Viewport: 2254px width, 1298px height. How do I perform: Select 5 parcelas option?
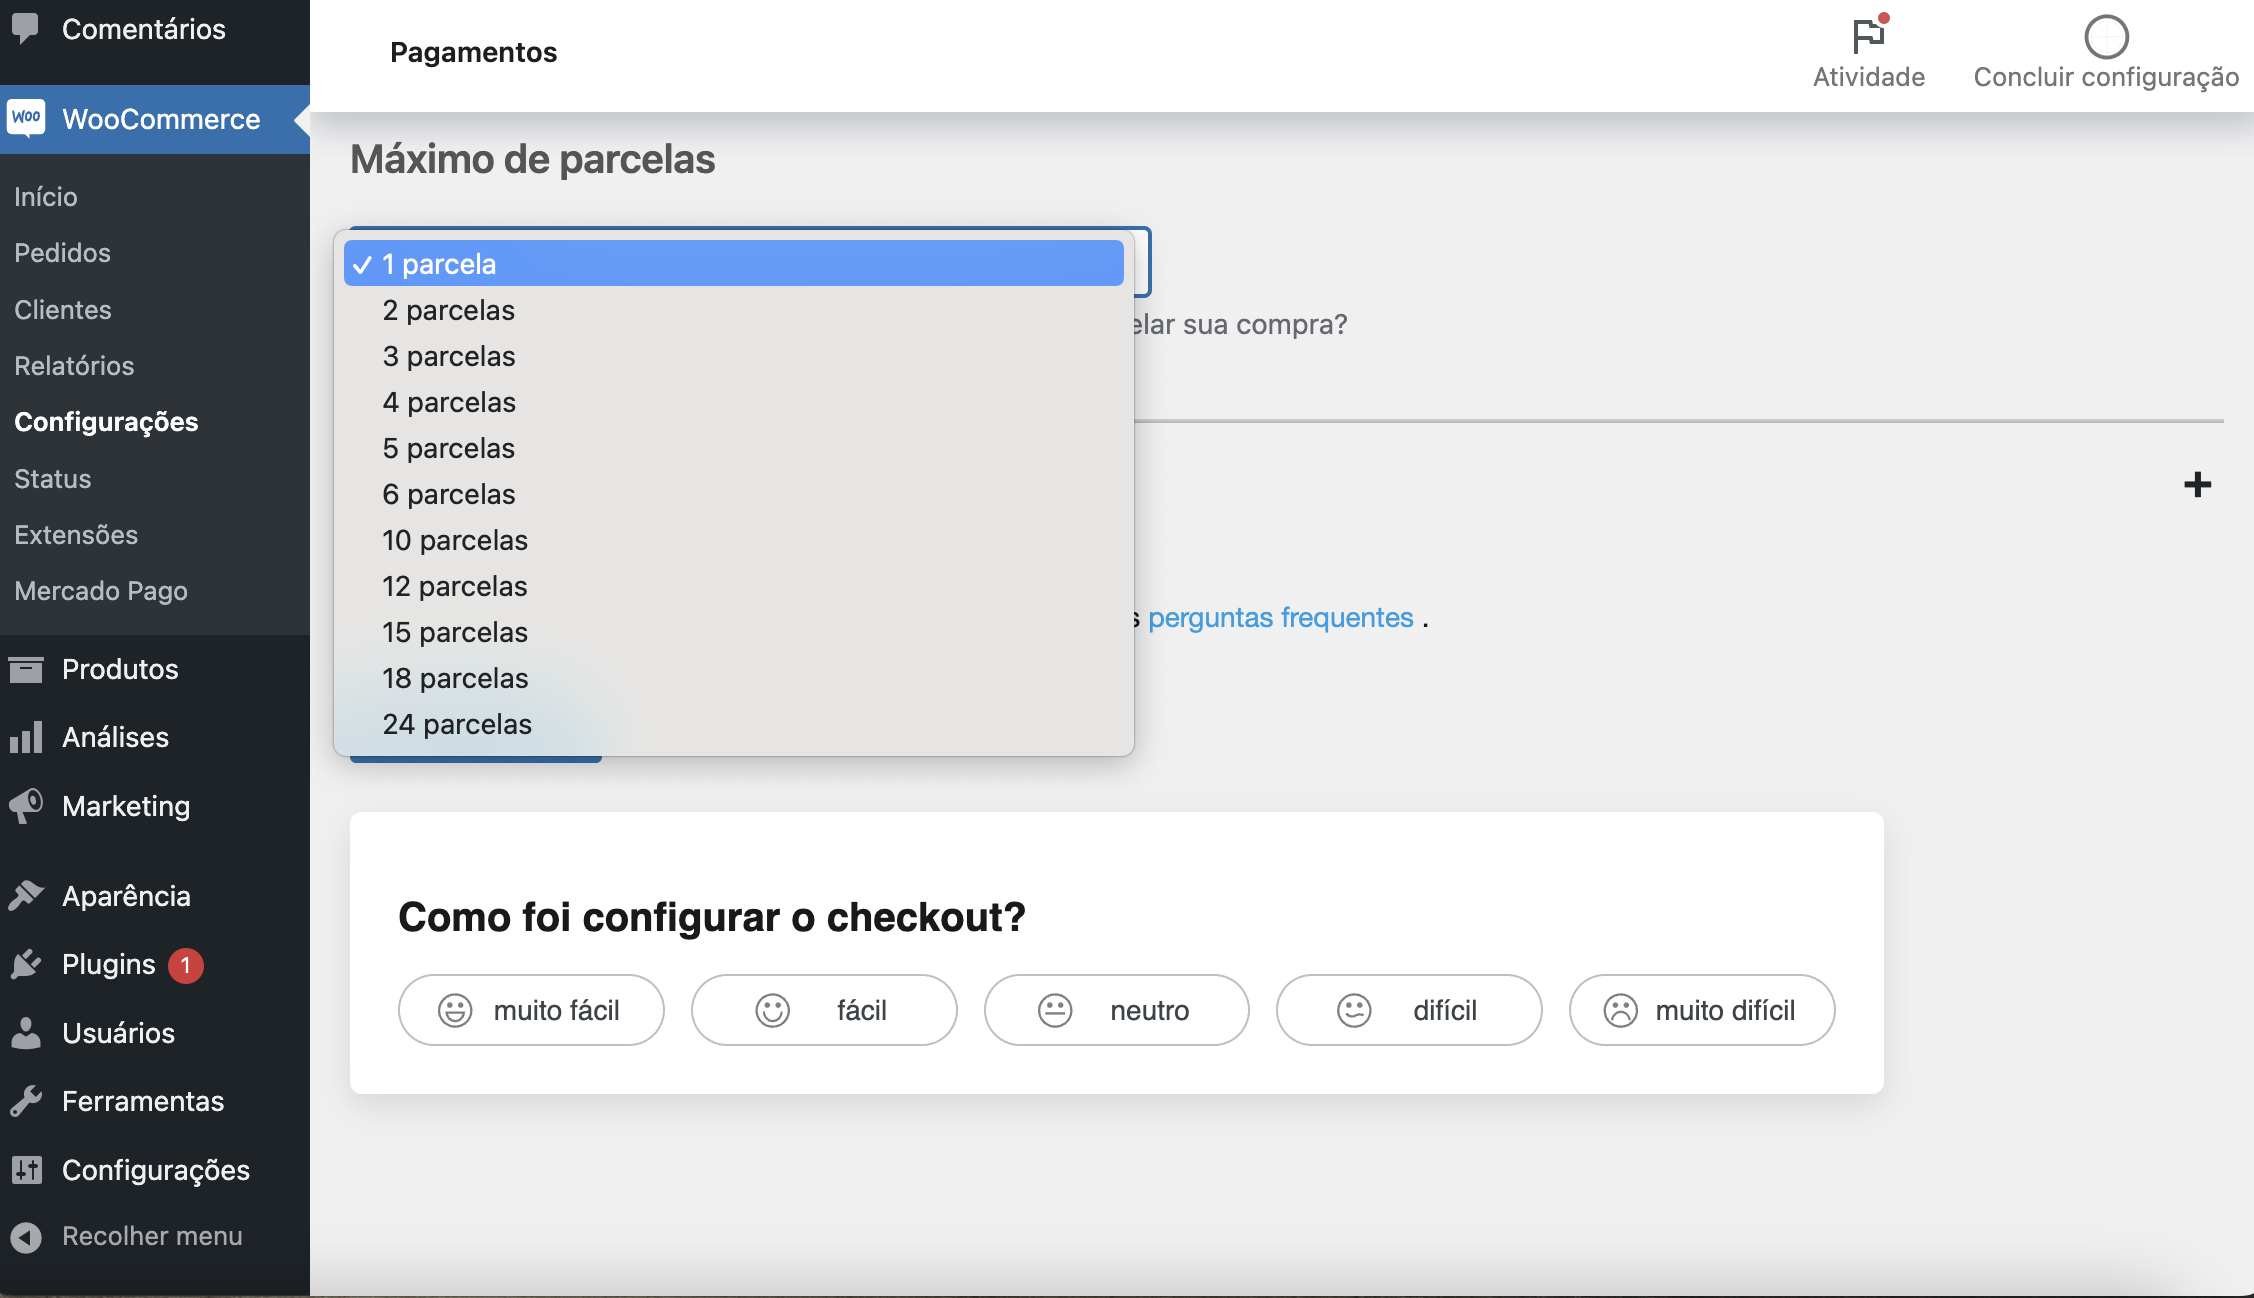click(x=734, y=448)
